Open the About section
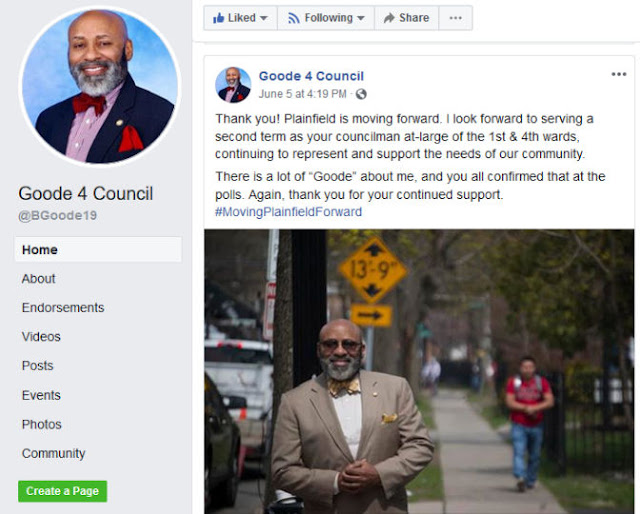 point(38,279)
